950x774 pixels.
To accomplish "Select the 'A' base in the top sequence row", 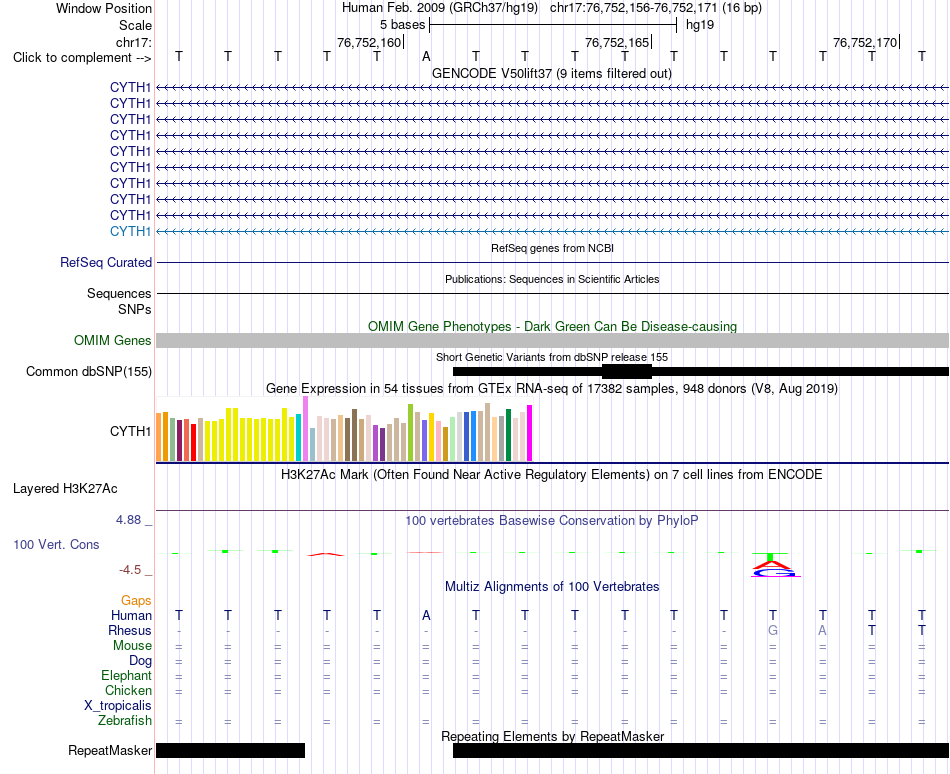I will tap(427, 57).
